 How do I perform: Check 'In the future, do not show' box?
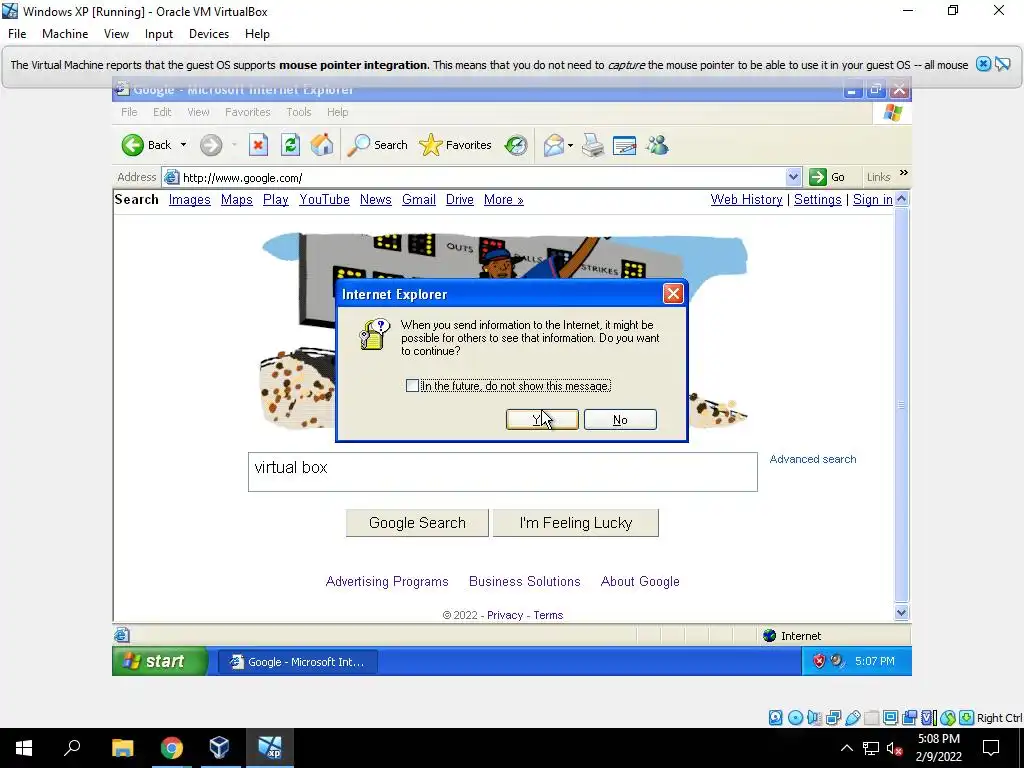coord(412,386)
